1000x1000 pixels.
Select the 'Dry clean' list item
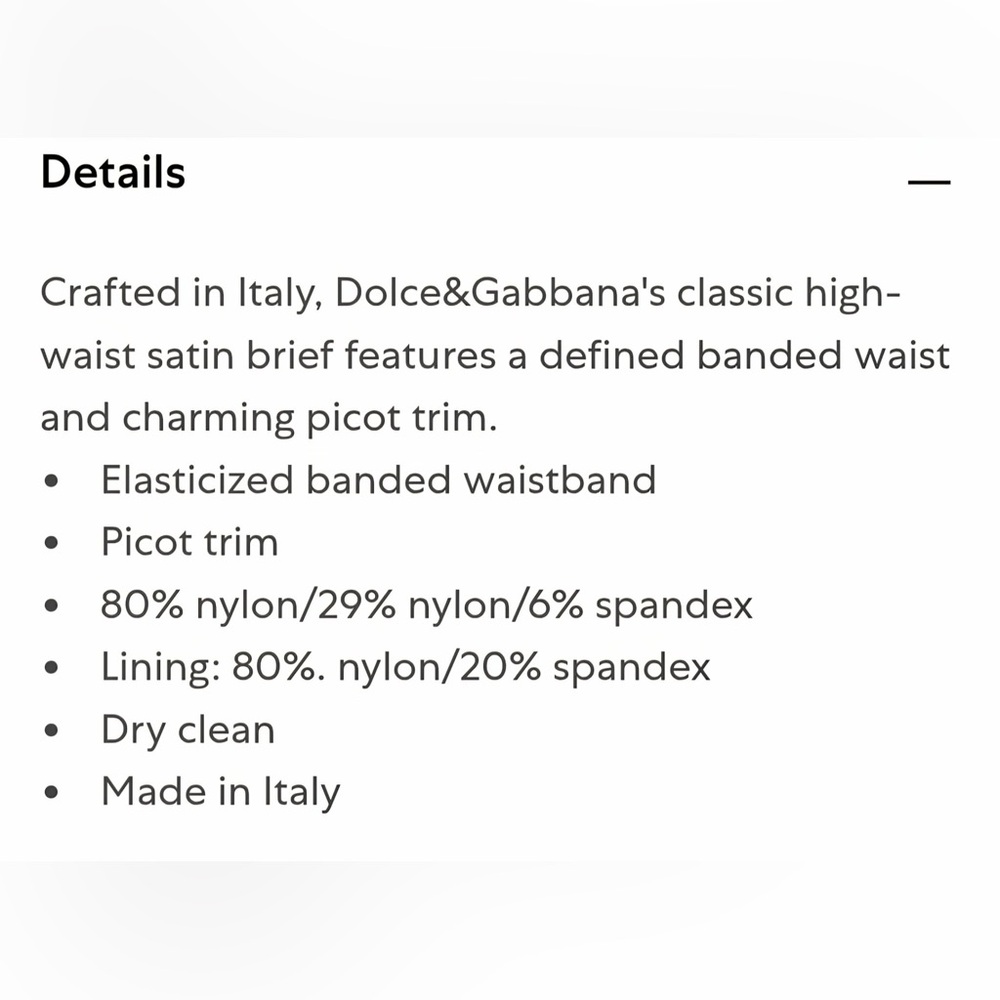pos(187,729)
